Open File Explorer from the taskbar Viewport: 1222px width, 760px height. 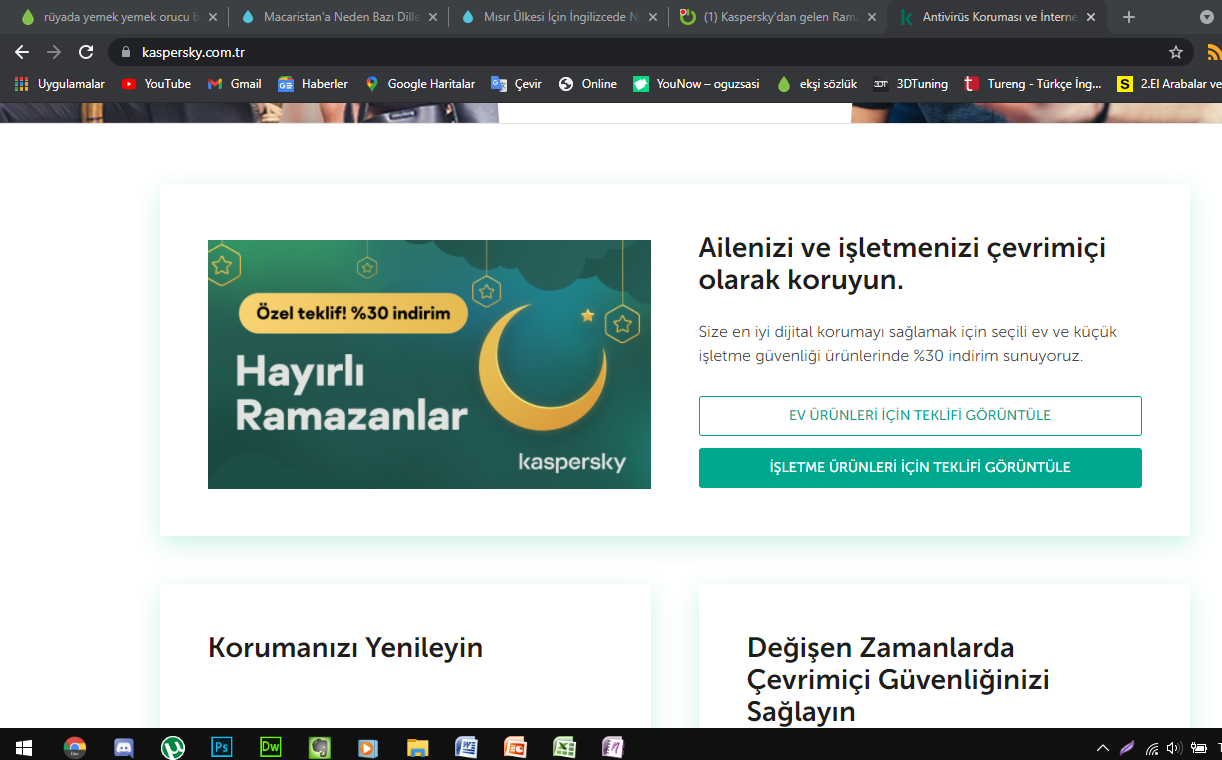point(417,746)
